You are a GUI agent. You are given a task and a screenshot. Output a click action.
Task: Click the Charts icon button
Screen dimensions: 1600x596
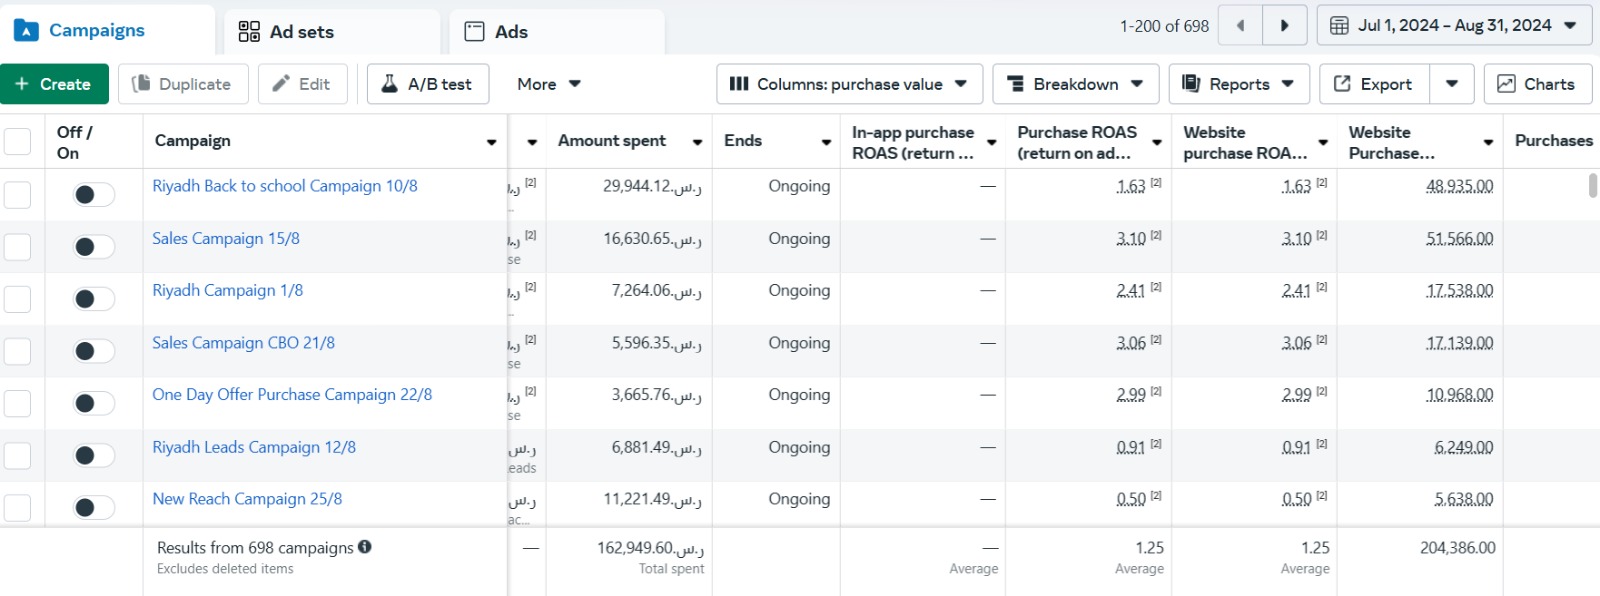tap(1535, 84)
